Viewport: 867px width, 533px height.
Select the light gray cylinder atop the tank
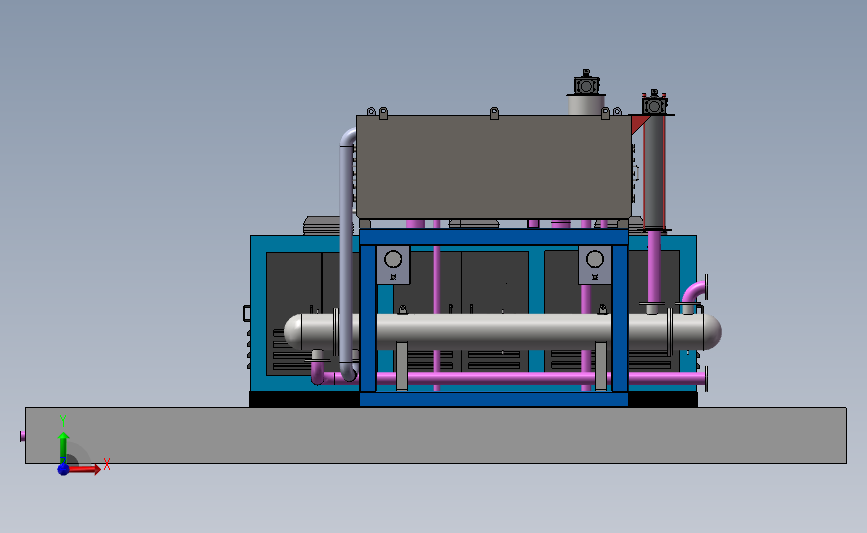tap(587, 105)
